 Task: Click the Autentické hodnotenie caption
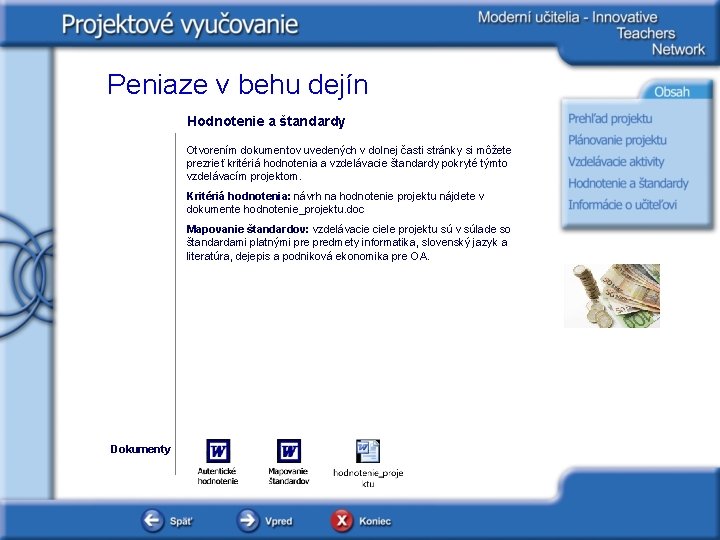[x=218, y=476]
